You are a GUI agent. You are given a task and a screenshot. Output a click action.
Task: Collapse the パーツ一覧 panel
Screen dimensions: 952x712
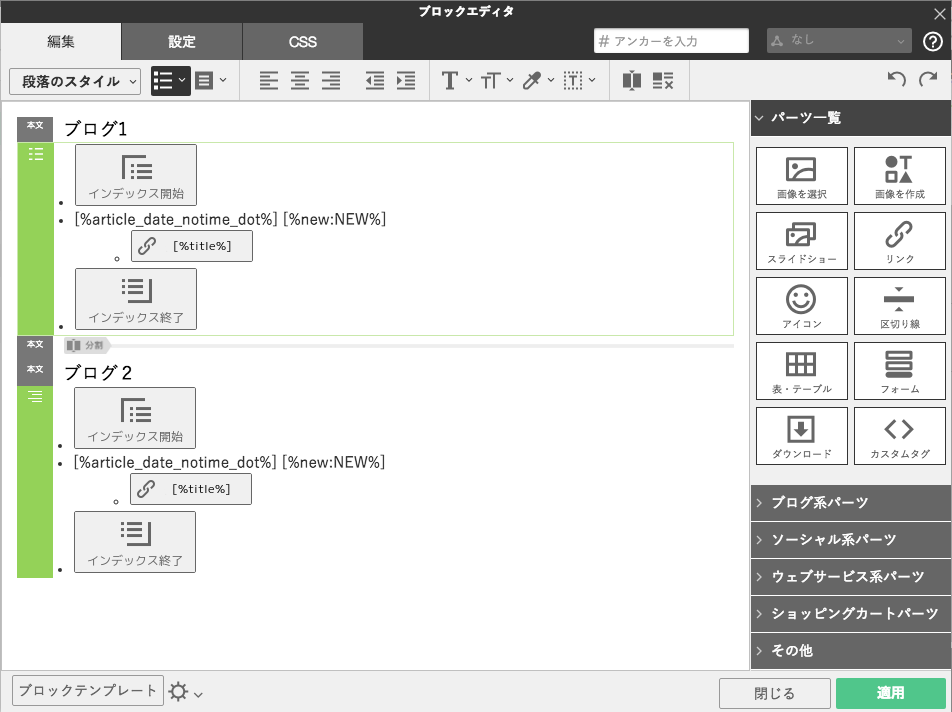click(851, 118)
